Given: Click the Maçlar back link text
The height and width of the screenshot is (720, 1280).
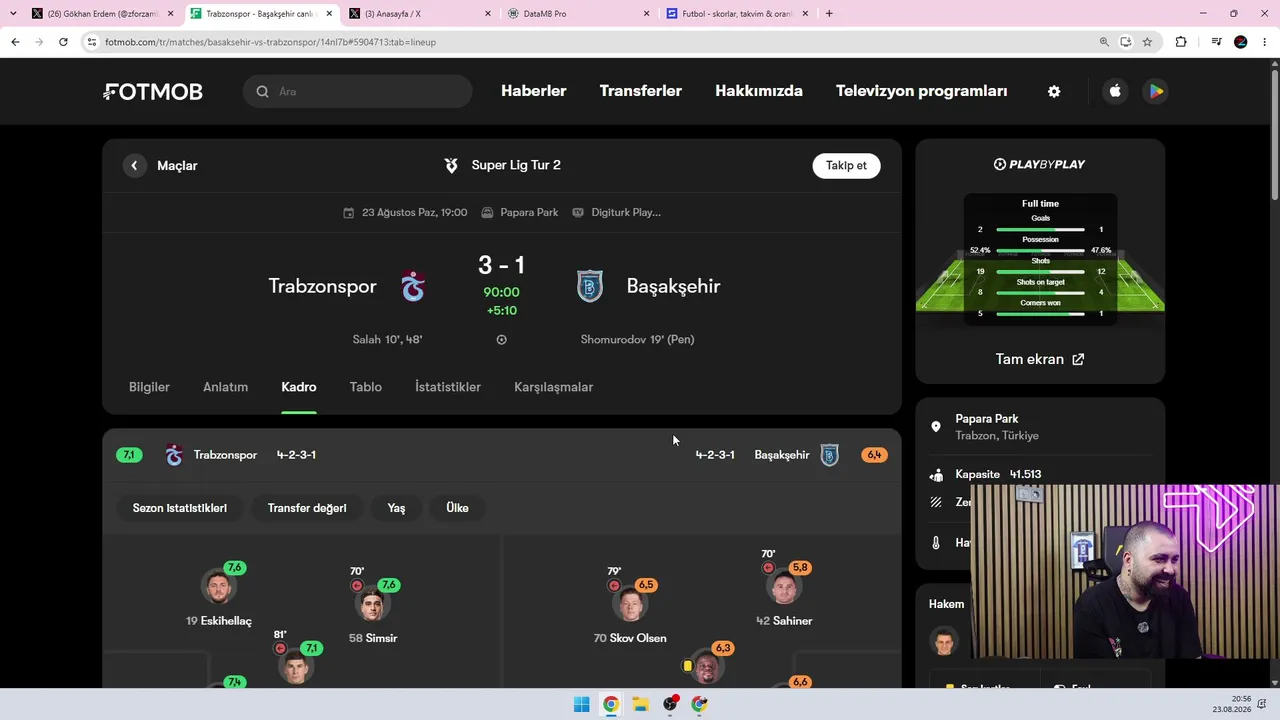Looking at the screenshot, I should point(177,166).
